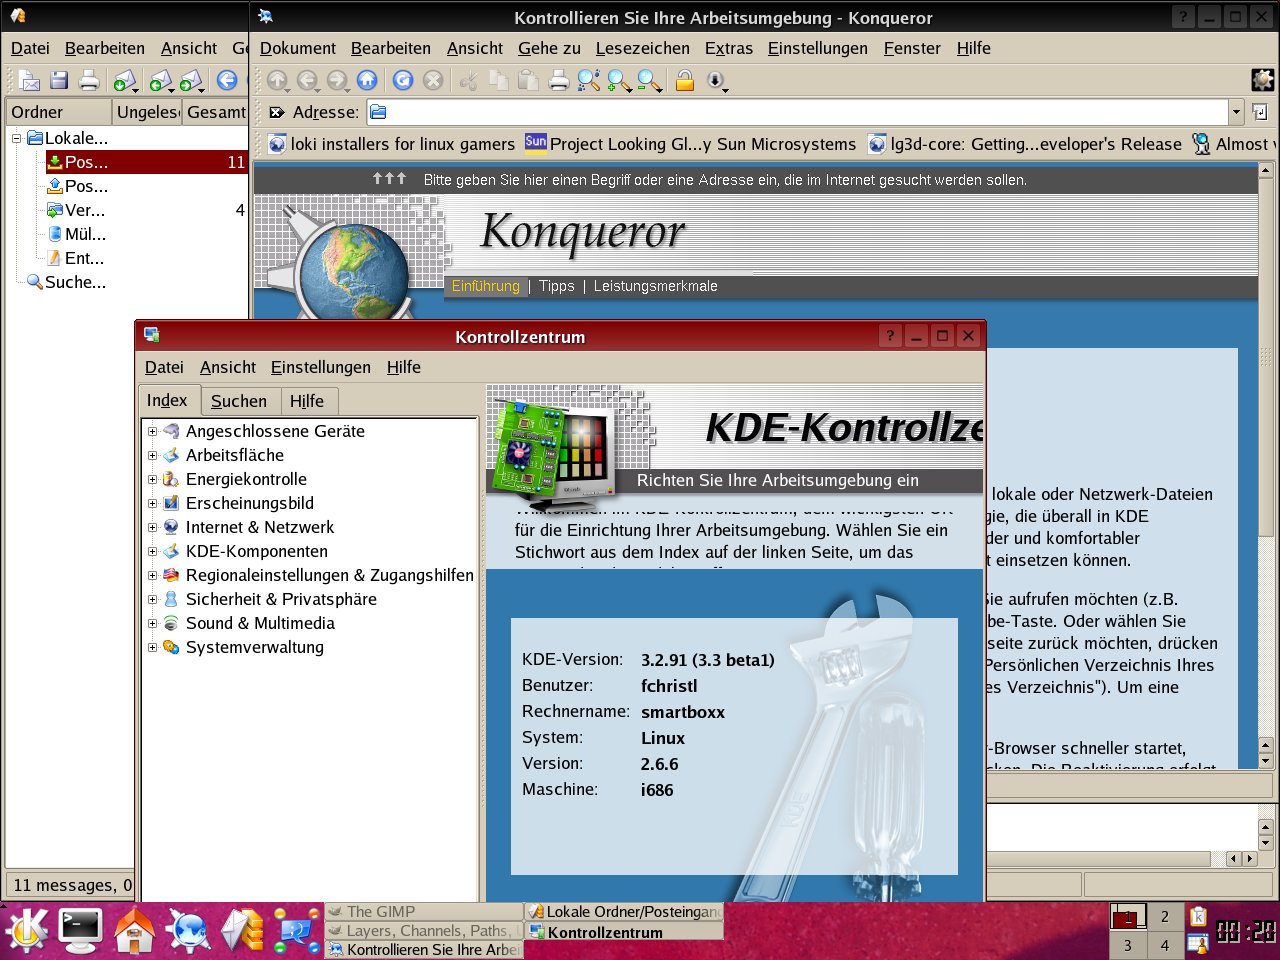Click Konqueror's Forward navigation button
Screen dimensions: 1280x960
coord(338,81)
